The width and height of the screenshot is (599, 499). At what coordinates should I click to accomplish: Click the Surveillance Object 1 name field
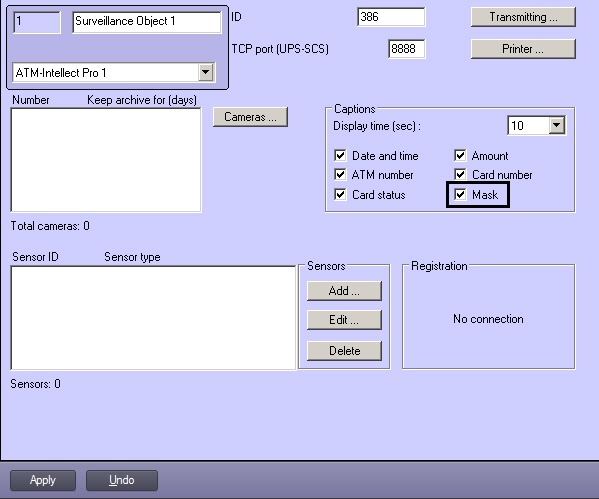point(147,22)
